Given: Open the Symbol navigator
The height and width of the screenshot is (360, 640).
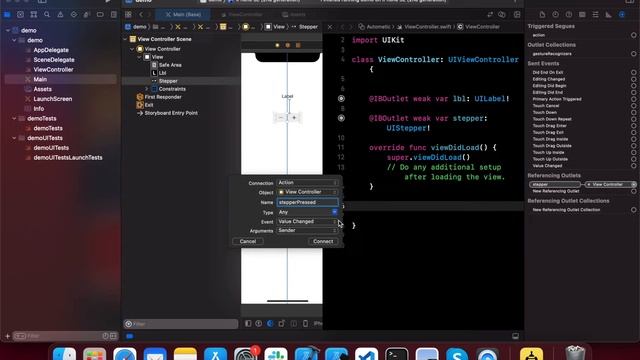Looking at the screenshot, I should [34, 15].
